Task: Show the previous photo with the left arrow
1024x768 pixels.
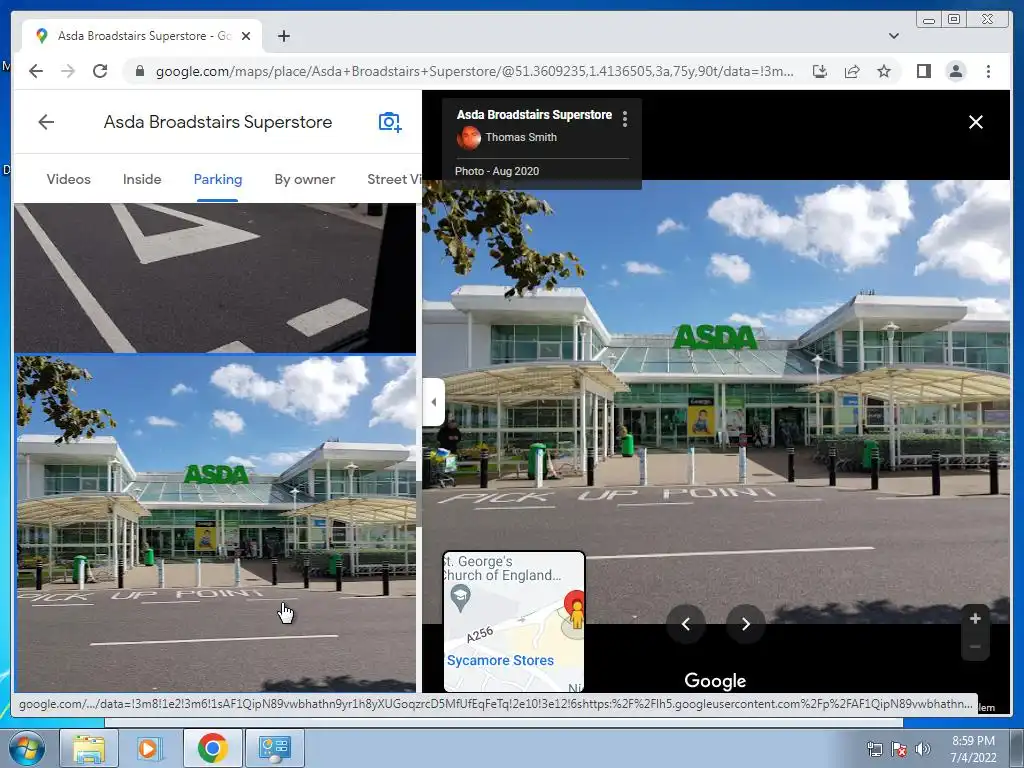Action: pos(686,624)
